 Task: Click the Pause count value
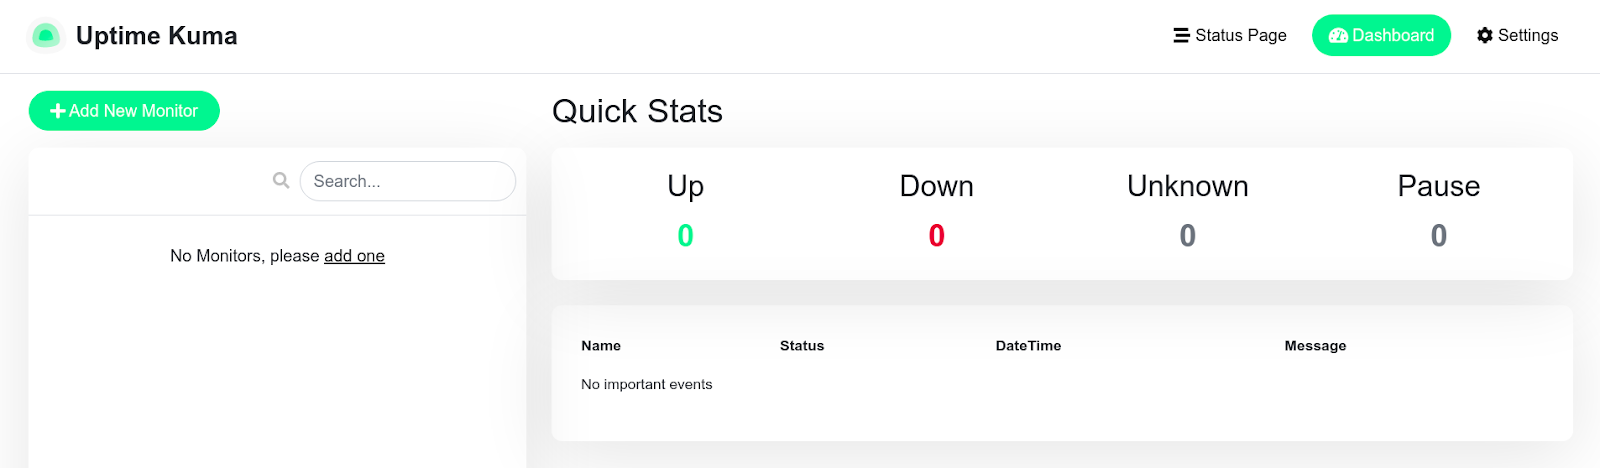pos(1439,236)
